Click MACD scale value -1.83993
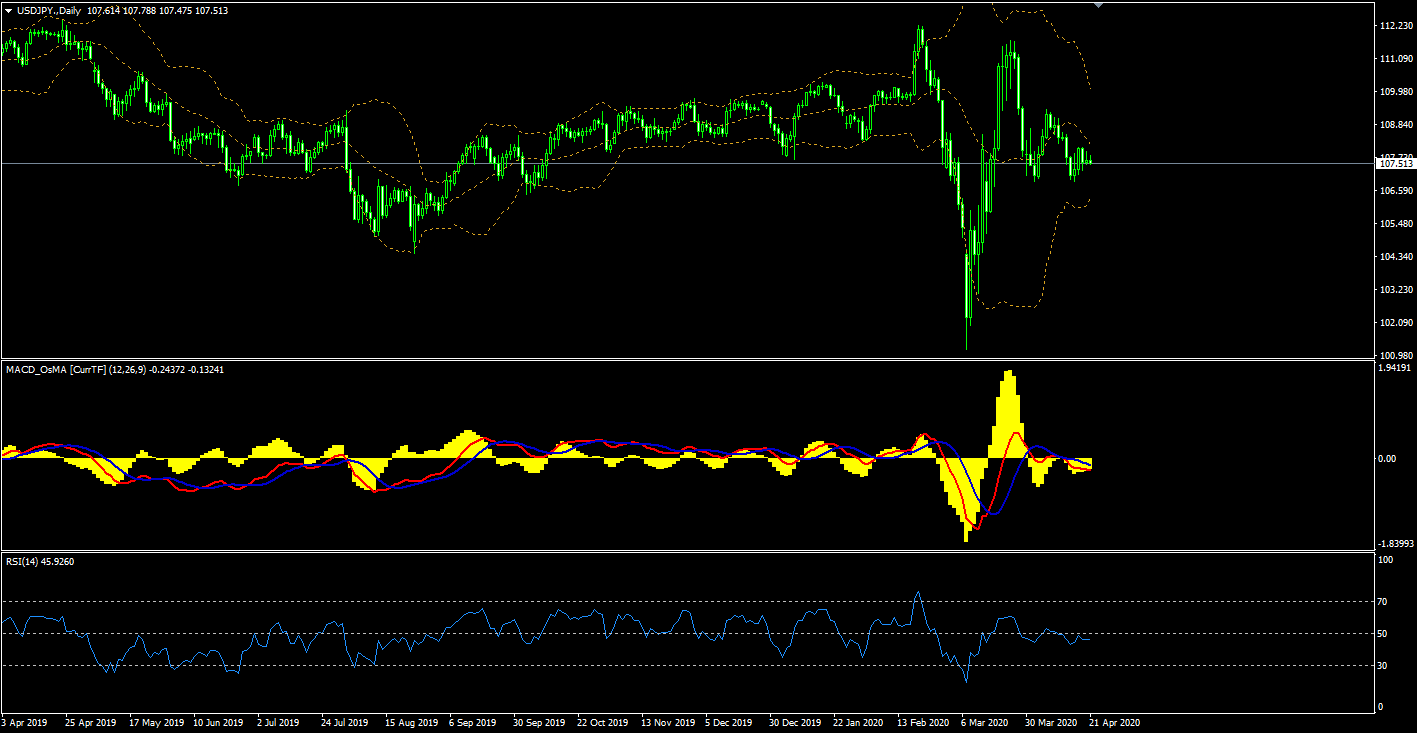The width and height of the screenshot is (1417, 733). pos(1395,543)
